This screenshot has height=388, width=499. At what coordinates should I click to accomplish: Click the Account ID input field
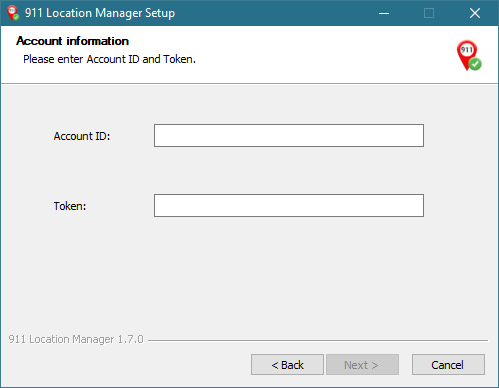pyautogui.click(x=289, y=135)
